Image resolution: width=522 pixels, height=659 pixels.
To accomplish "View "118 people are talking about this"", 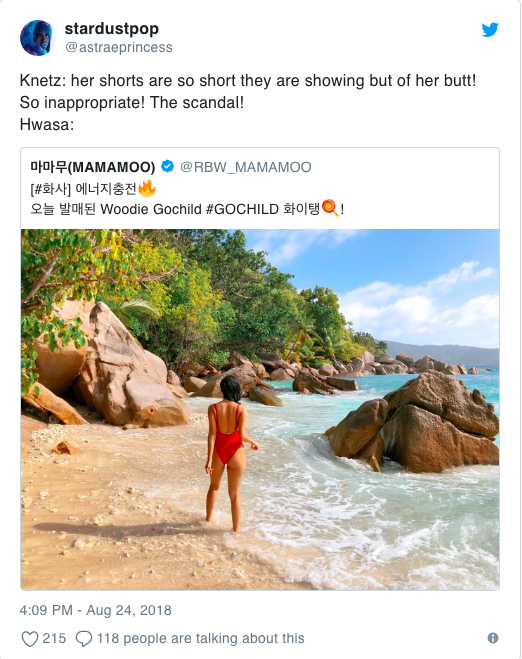I will (x=200, y=638).
